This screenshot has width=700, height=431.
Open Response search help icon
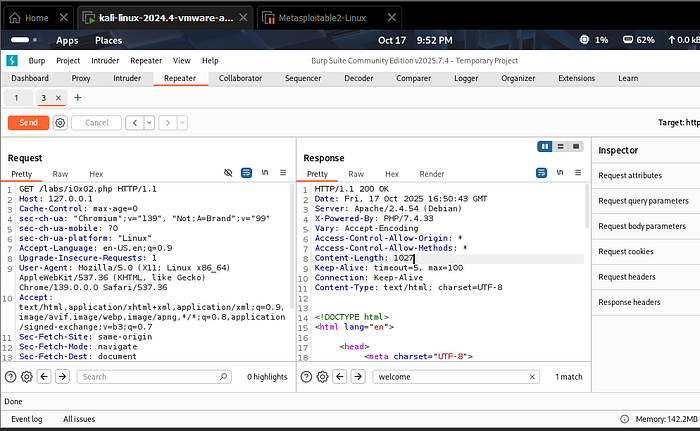[306, 377]
